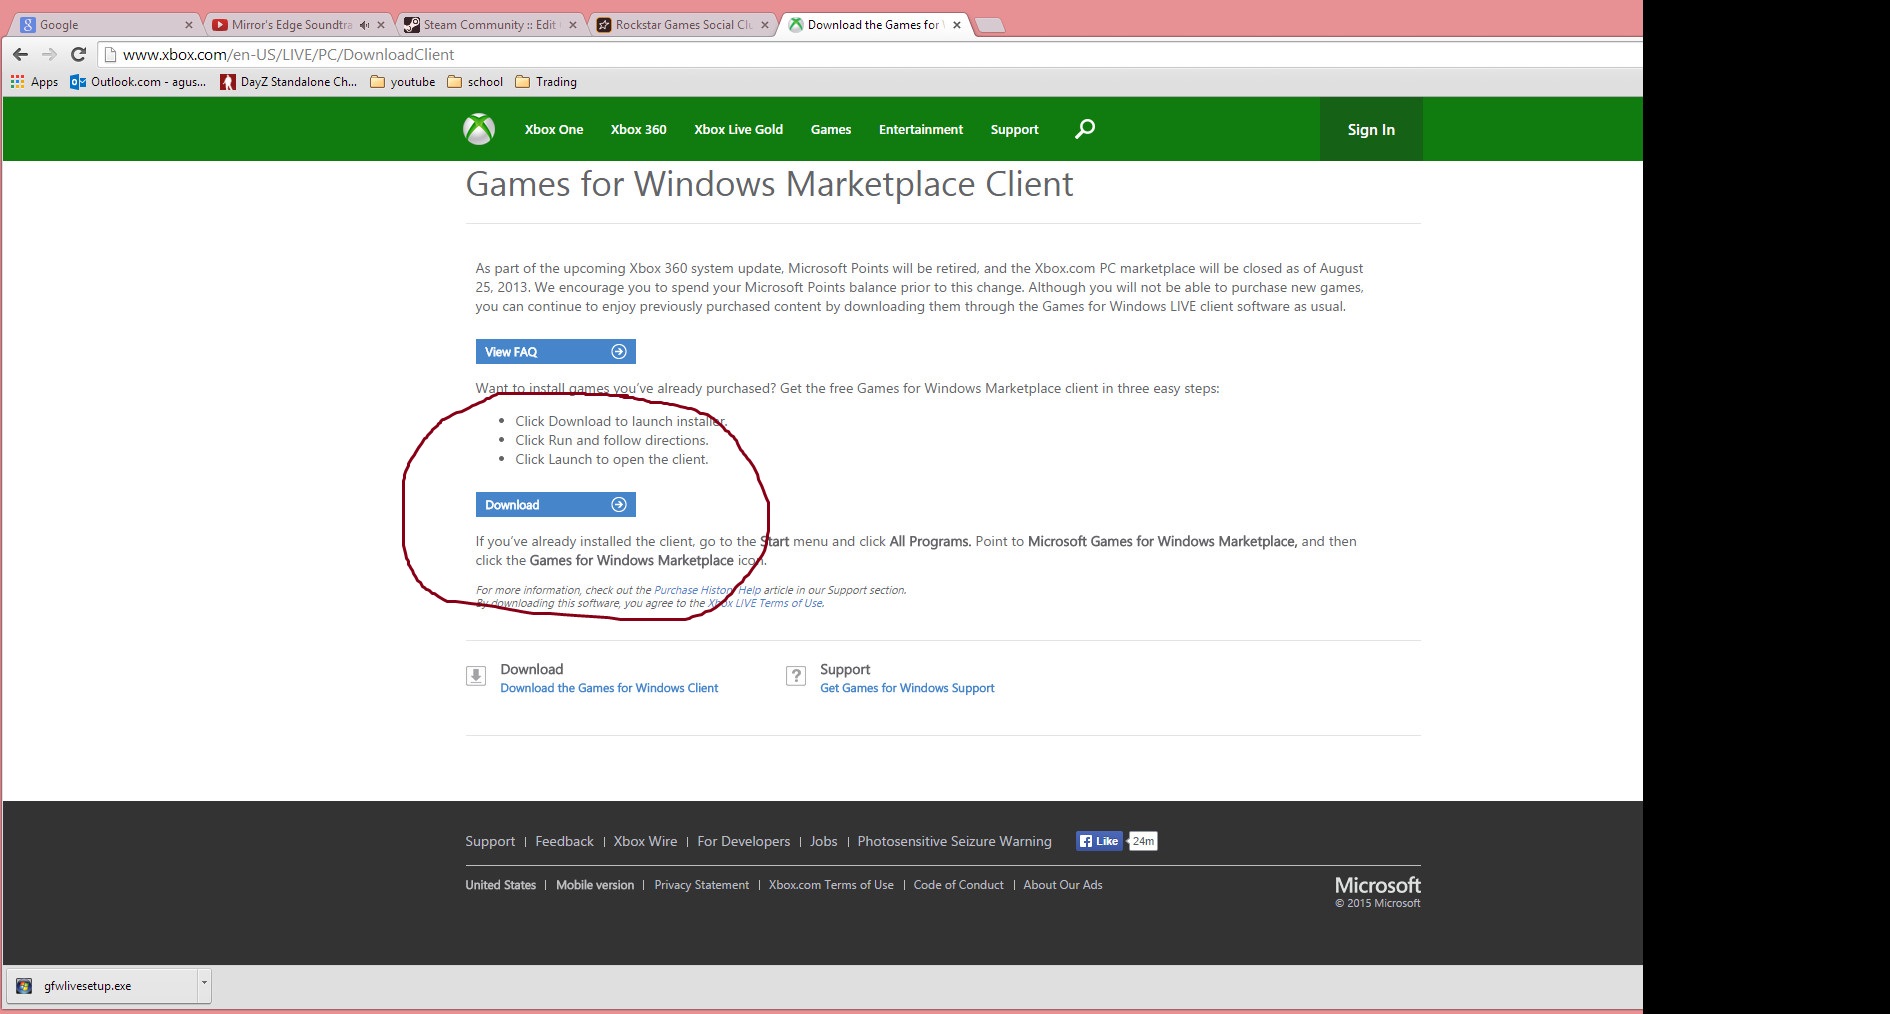
Task: Click the Xbox logo icon
Action: pos(479,129)
